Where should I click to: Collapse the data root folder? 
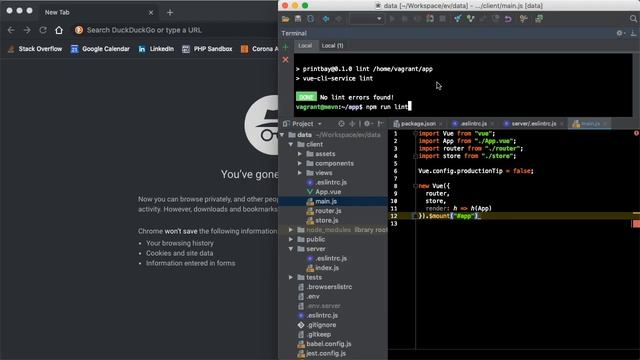(x=282, y=135)
